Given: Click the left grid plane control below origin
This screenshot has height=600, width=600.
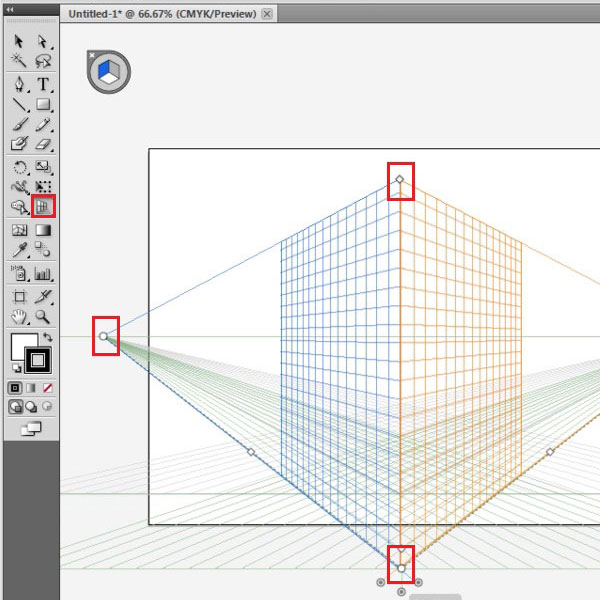Looking at the screenshot, I should click(380, 582).
